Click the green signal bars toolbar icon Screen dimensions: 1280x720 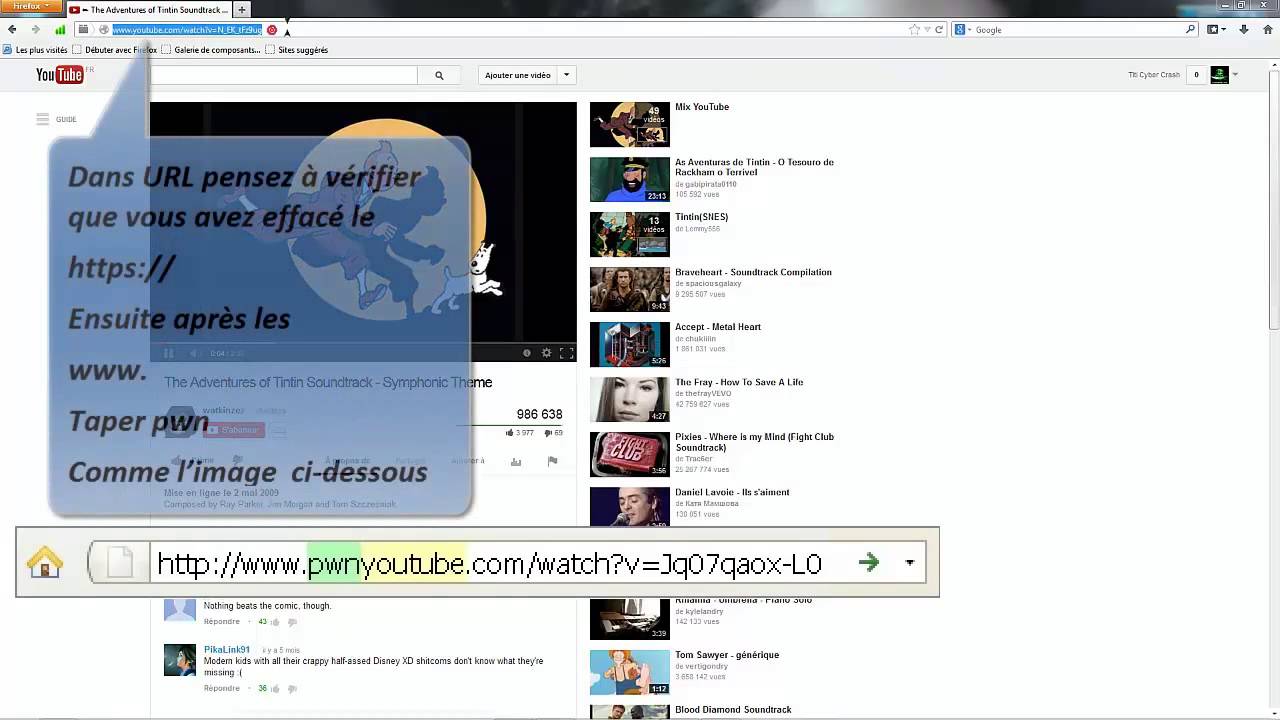60,30
